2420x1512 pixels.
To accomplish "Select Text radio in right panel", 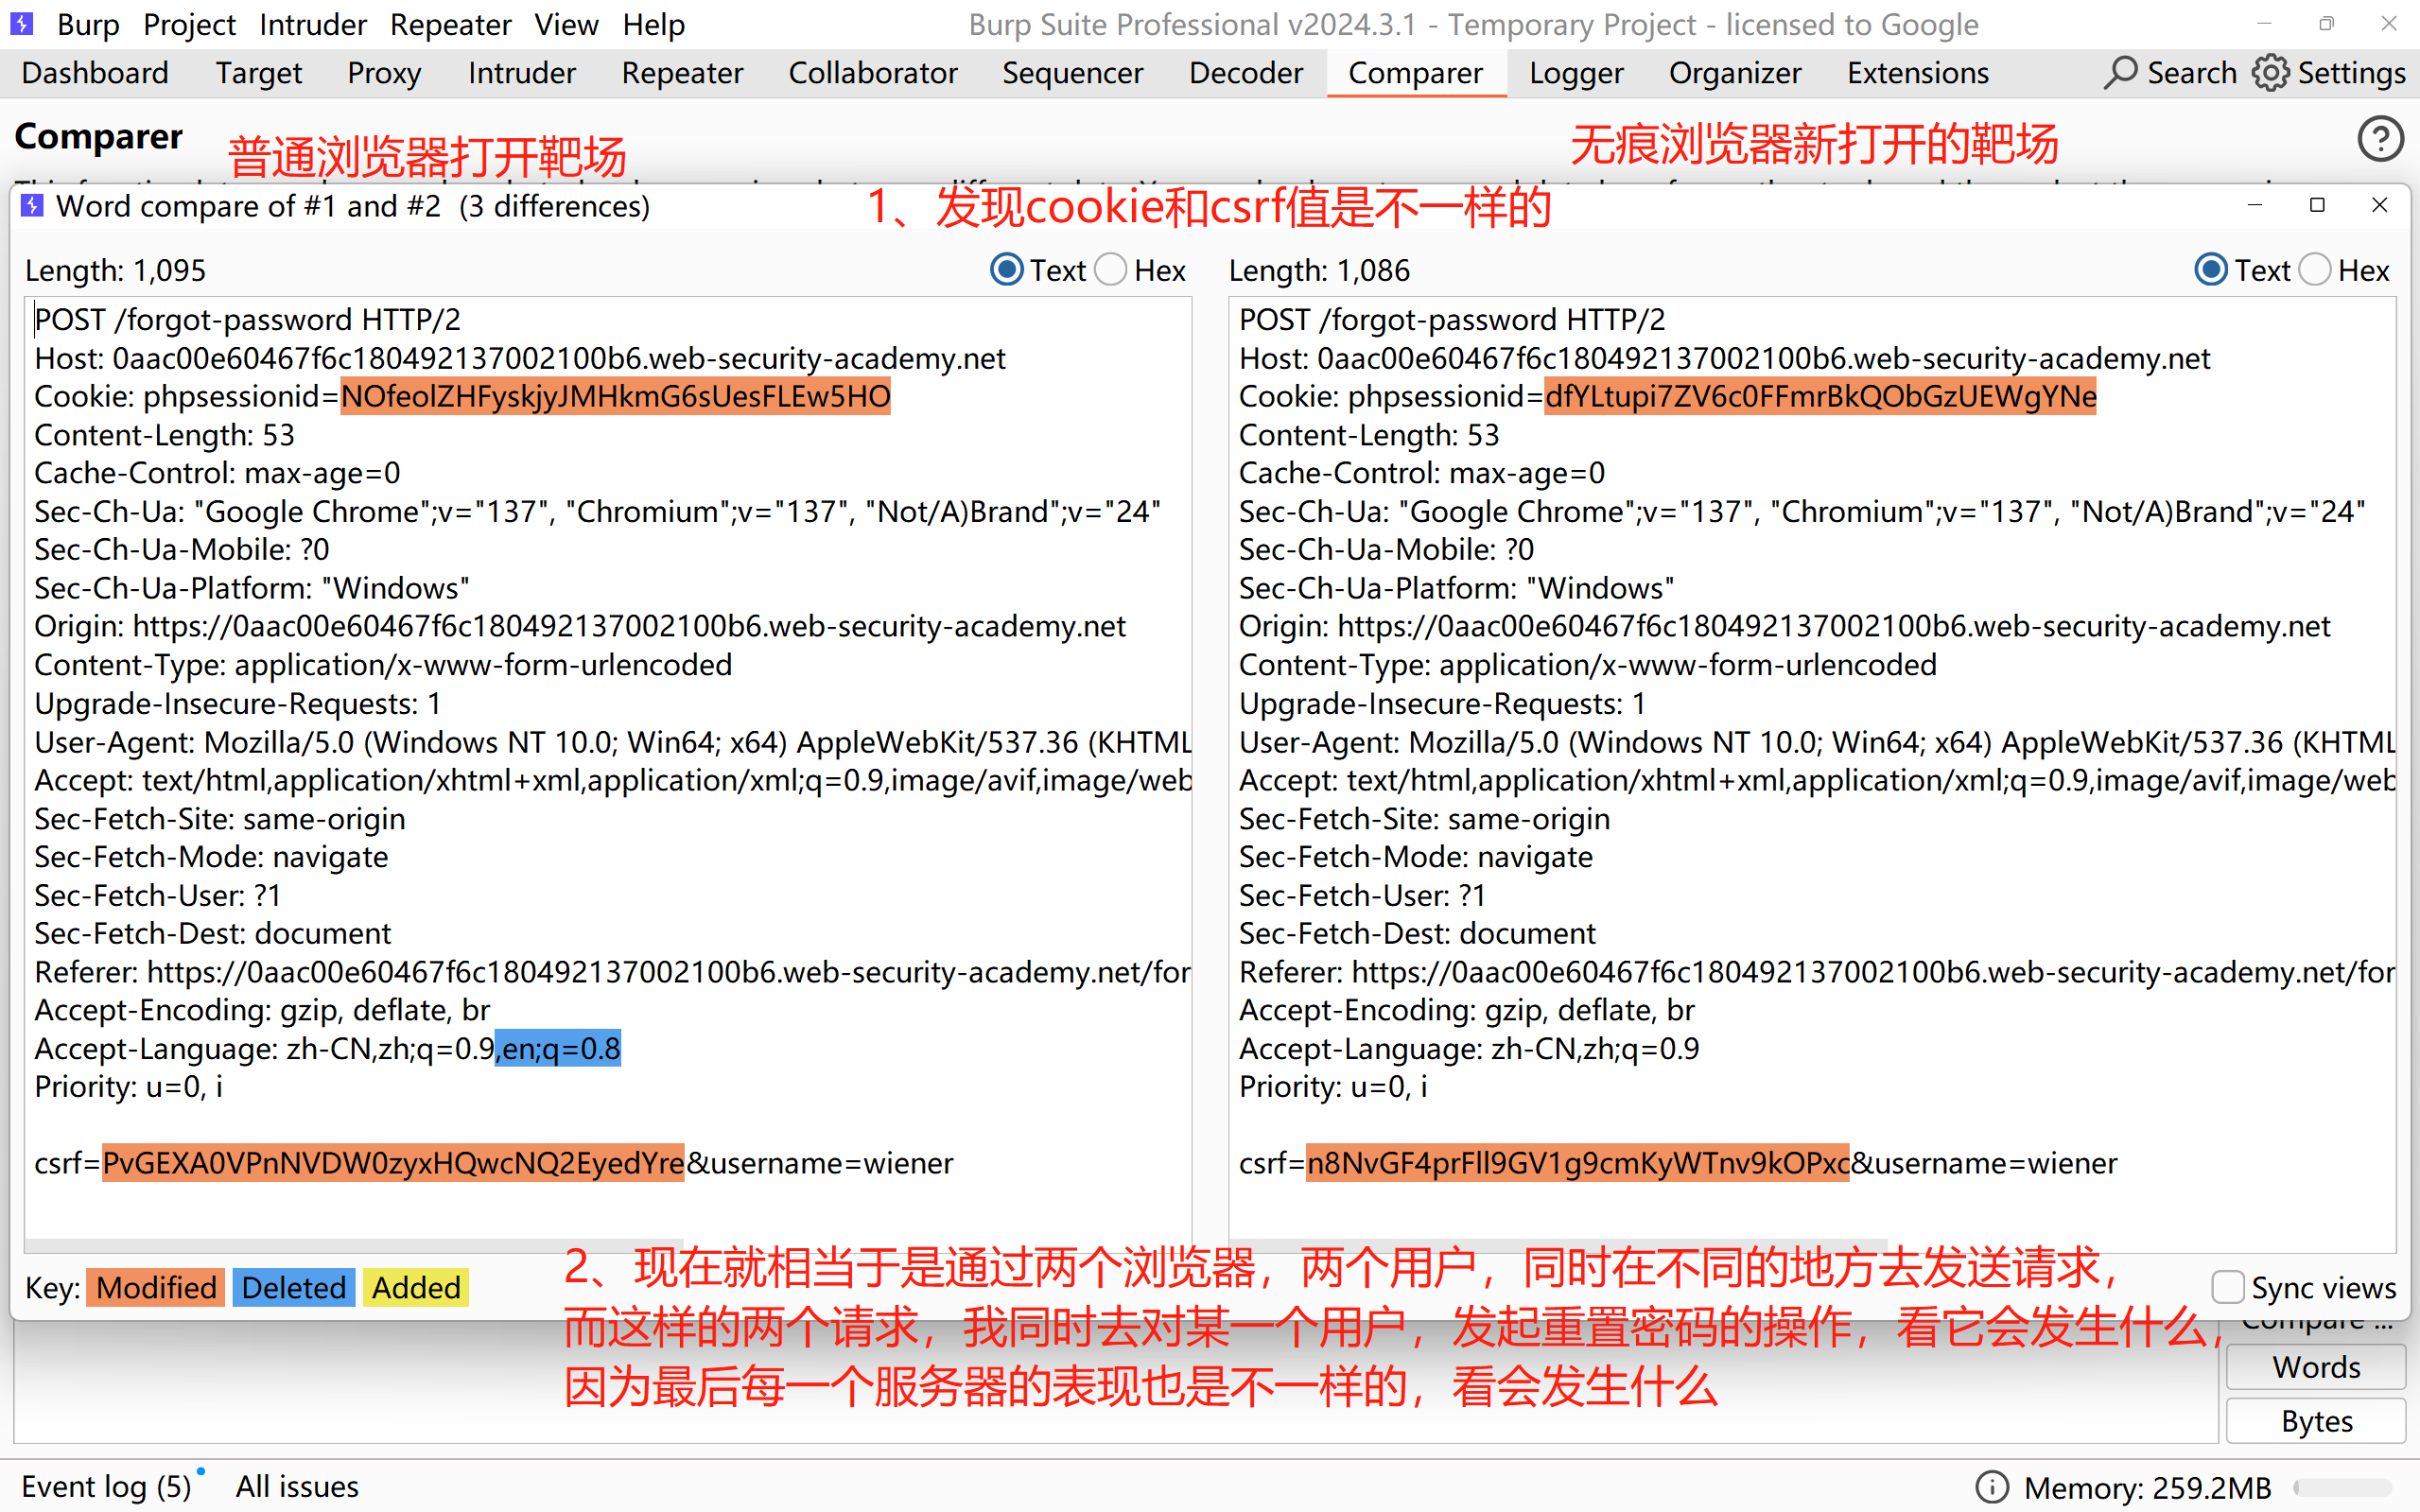I will (2211, 270).
